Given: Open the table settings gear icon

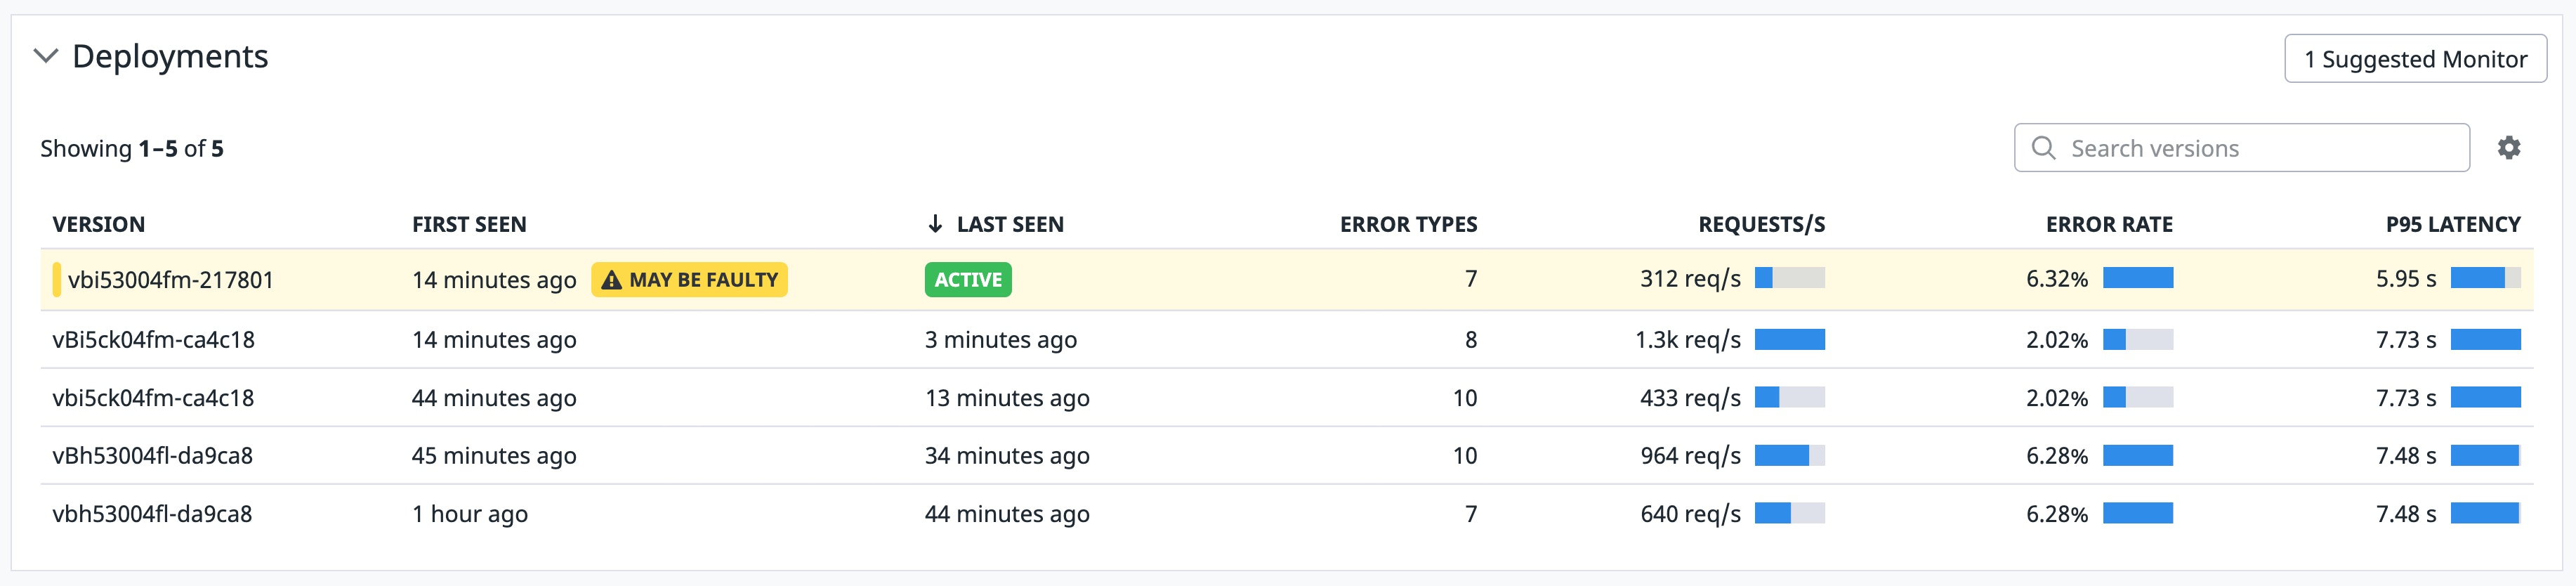Looking at the screenshot, I should point(2508,148).
